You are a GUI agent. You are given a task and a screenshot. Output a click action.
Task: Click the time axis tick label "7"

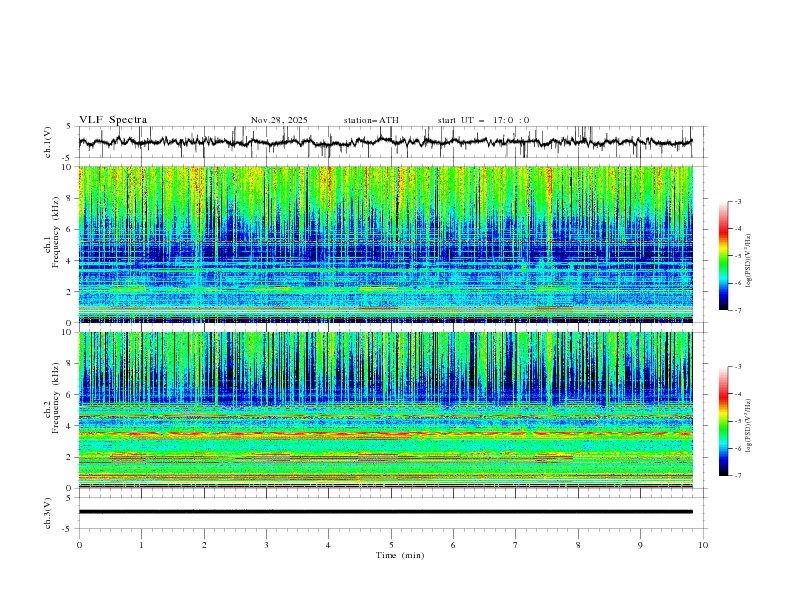516,545
